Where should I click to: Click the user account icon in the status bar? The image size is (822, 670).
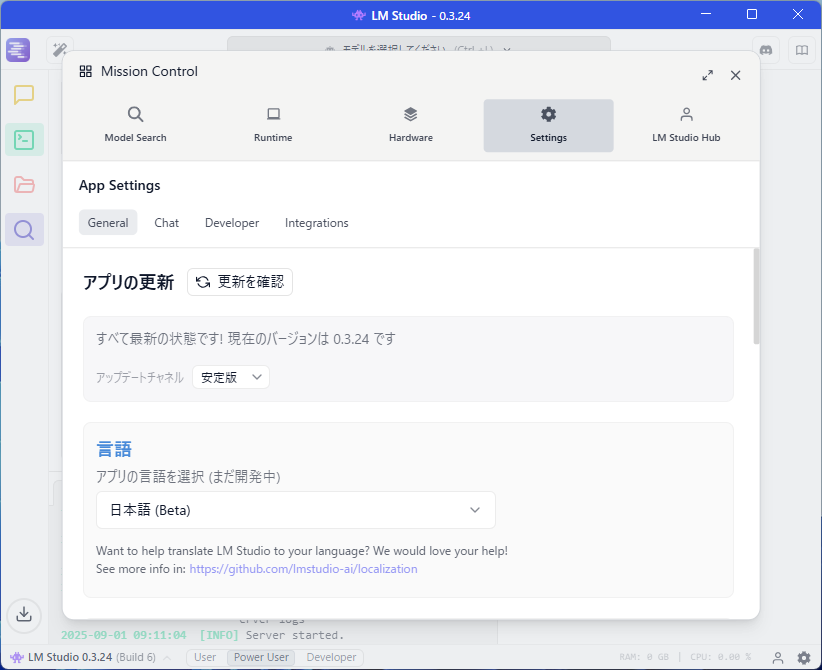pos(778,657)
